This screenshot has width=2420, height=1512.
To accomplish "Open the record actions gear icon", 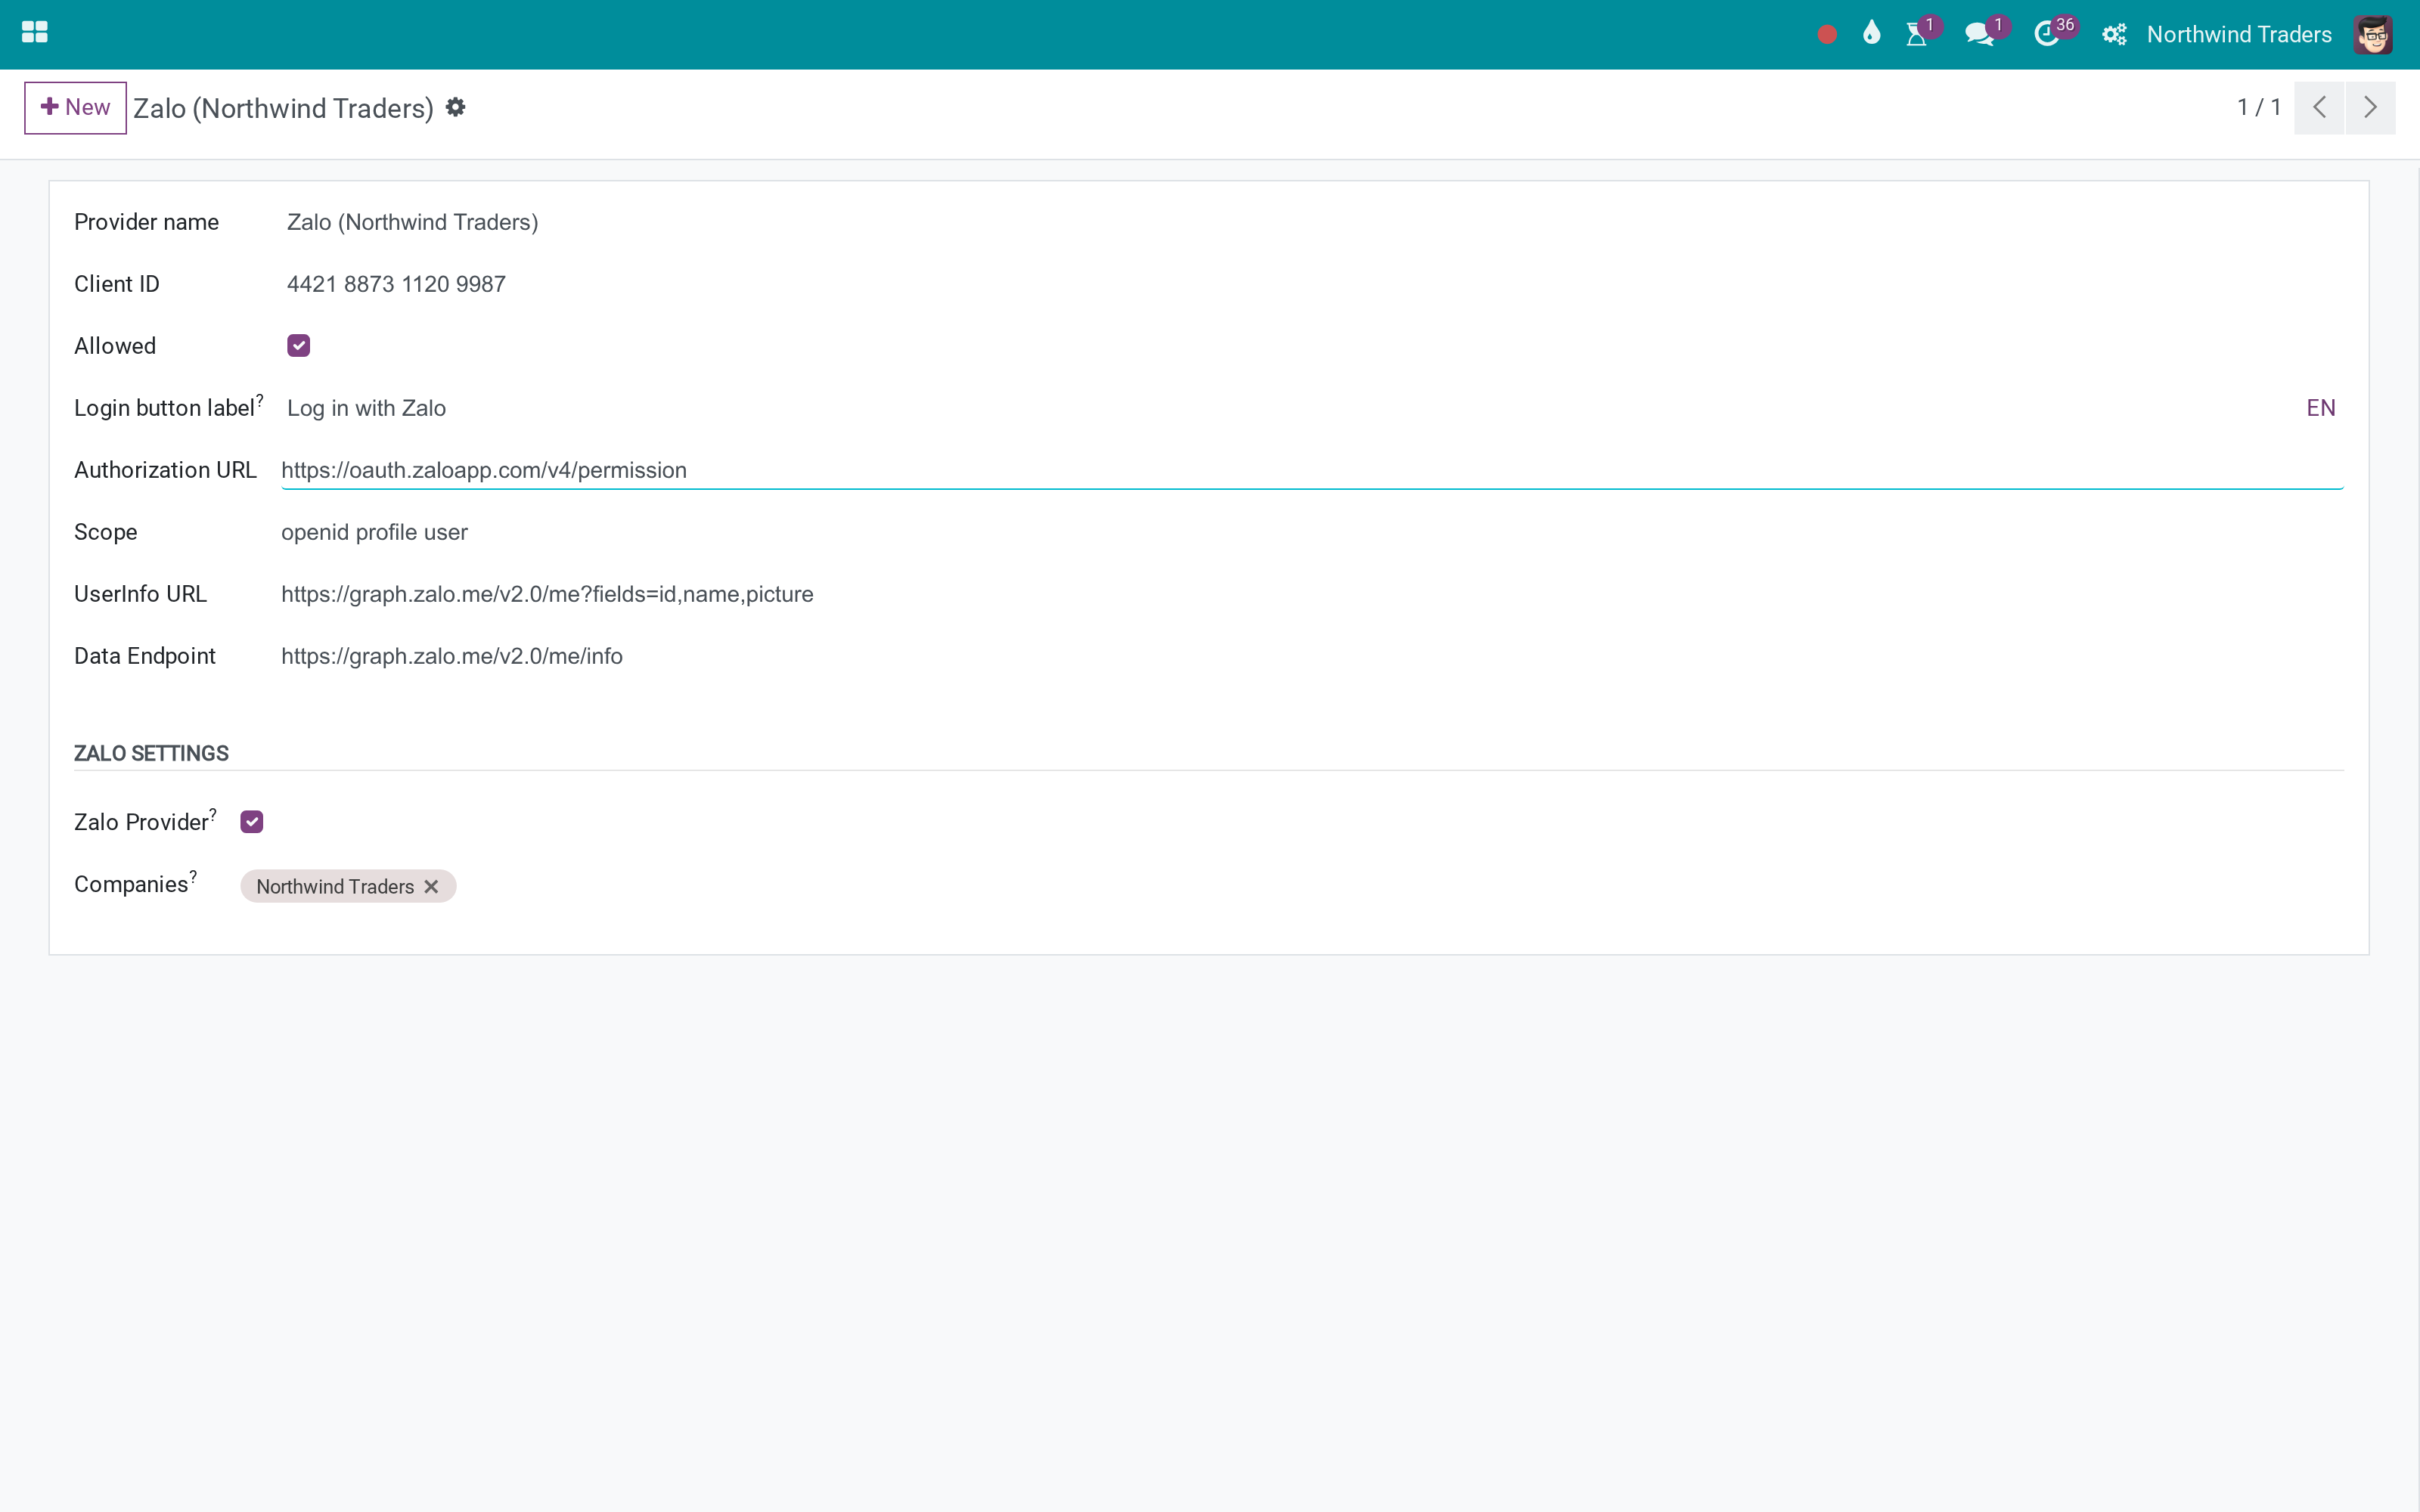I will coord(456,107).
